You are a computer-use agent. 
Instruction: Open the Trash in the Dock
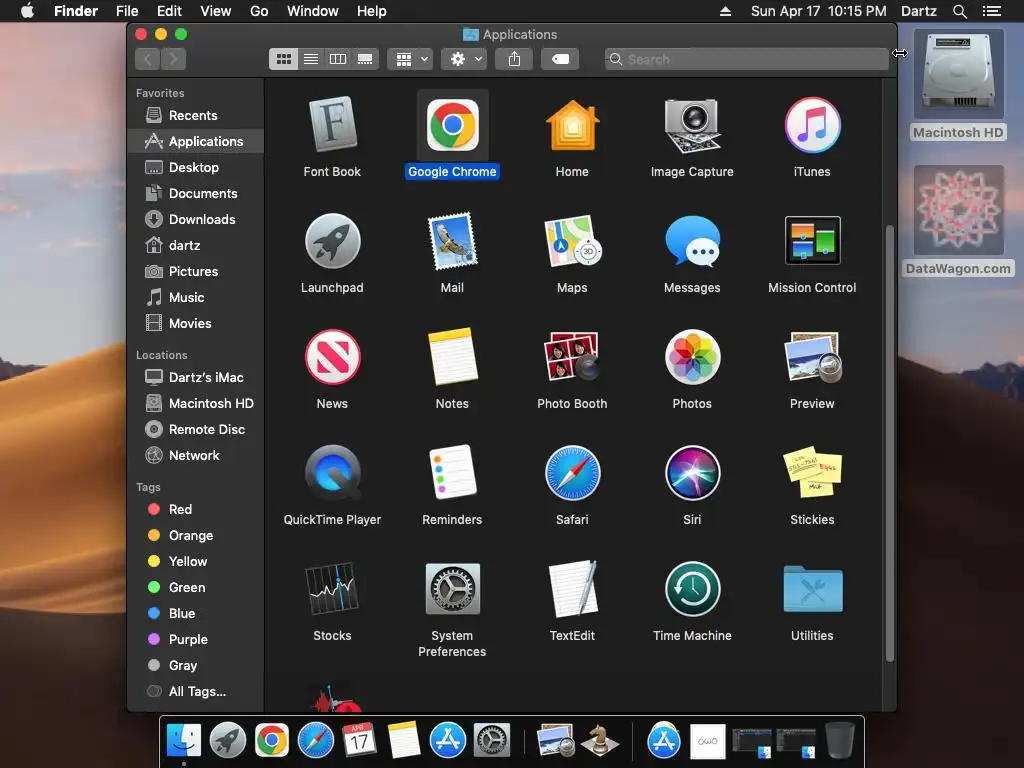pos(839,740)
